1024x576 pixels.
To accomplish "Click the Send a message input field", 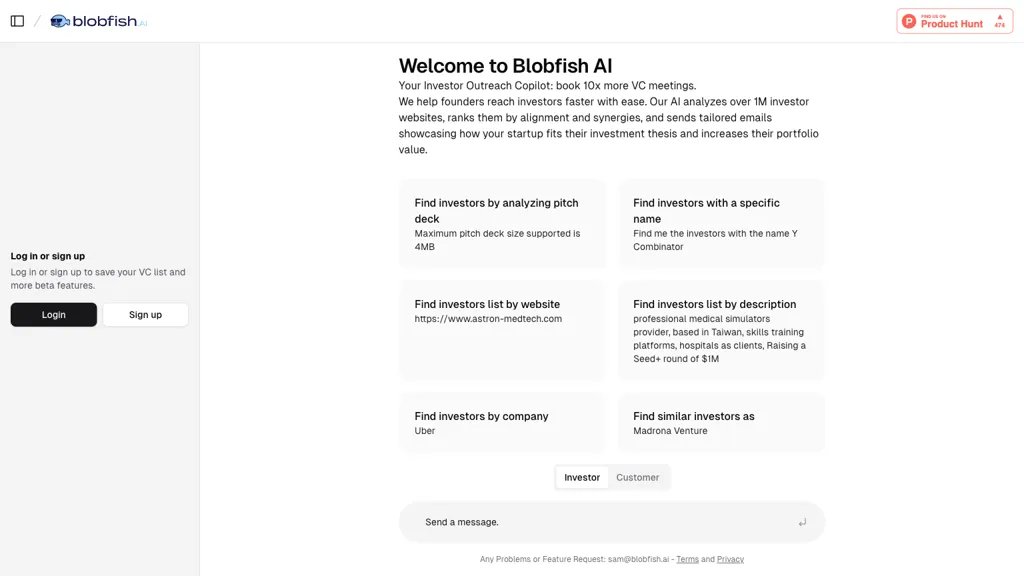I will [612, 522].
